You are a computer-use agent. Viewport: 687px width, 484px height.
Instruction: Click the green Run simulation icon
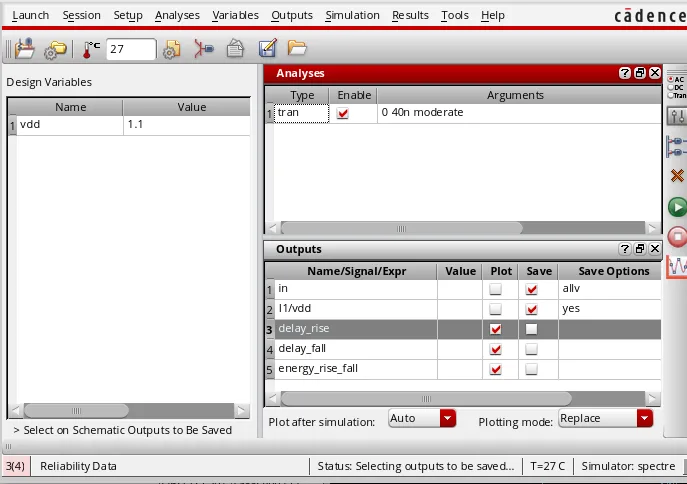[x=677, y=207]
